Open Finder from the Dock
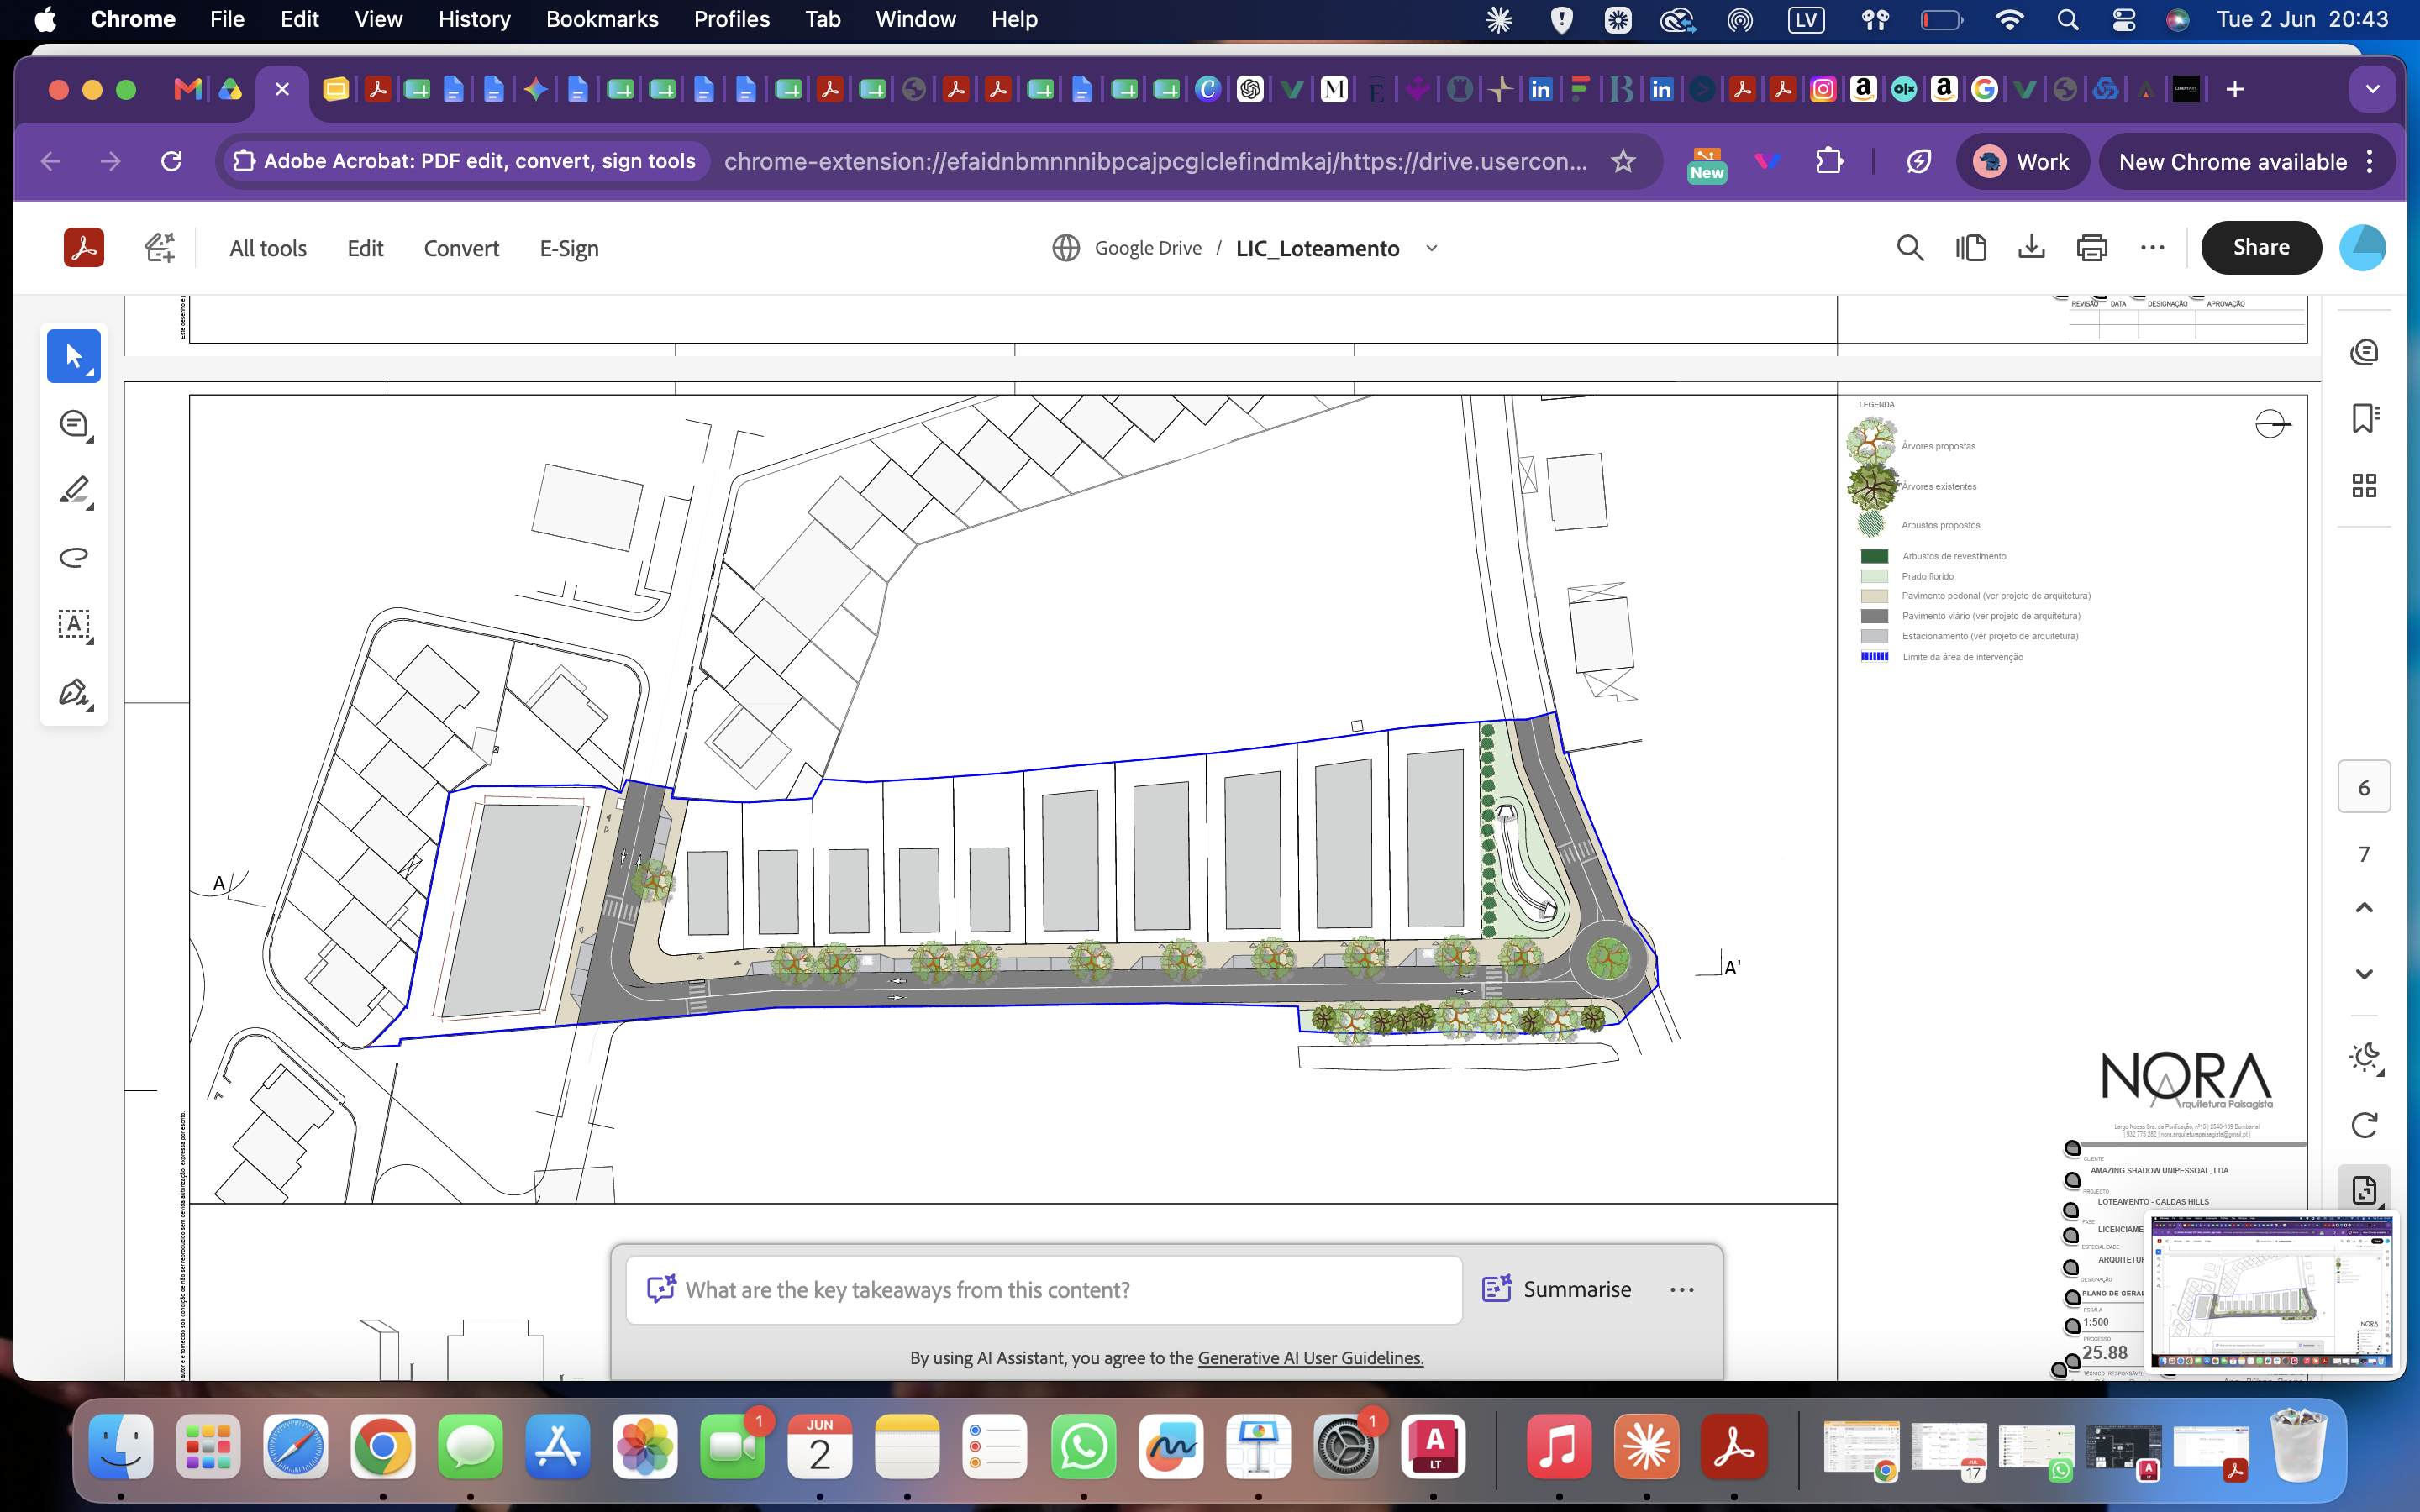 pyautogui.click(x=121, y=1447)
